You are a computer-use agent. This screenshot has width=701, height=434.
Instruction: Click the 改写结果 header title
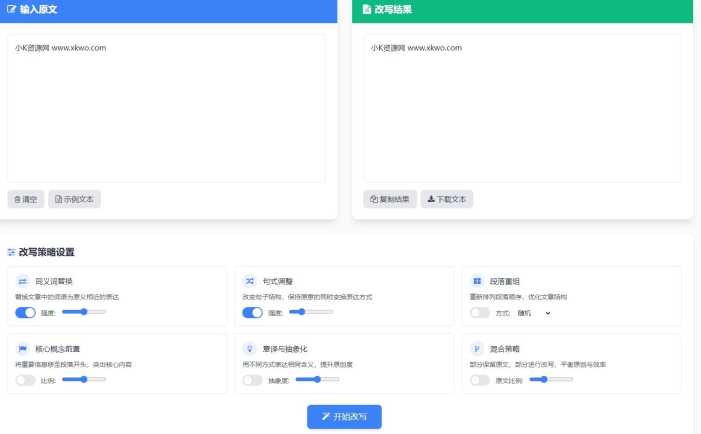tap(393, 9)
